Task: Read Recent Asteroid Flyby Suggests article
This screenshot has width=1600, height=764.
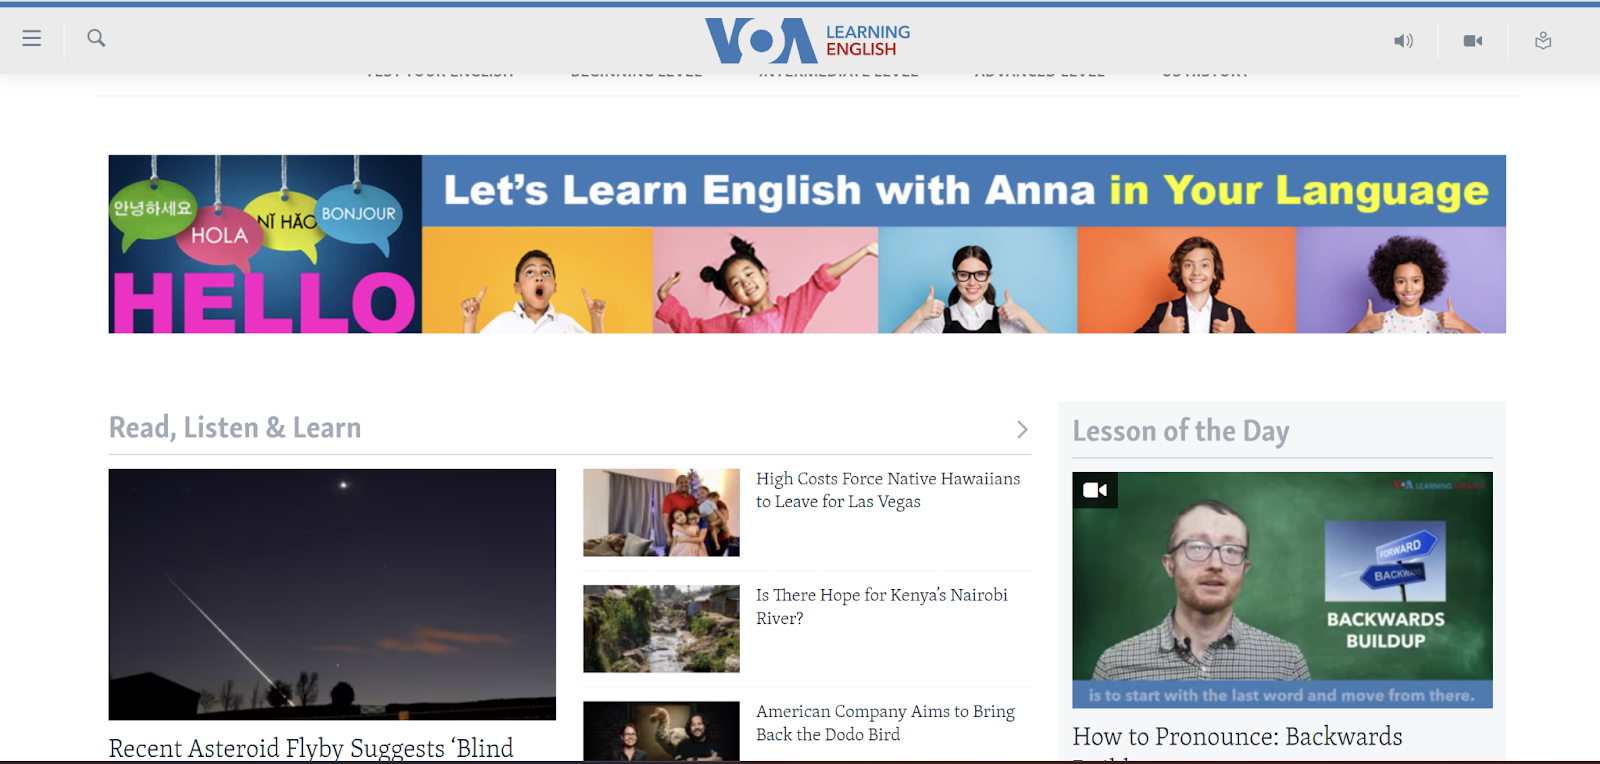Action: coord(311,748)
